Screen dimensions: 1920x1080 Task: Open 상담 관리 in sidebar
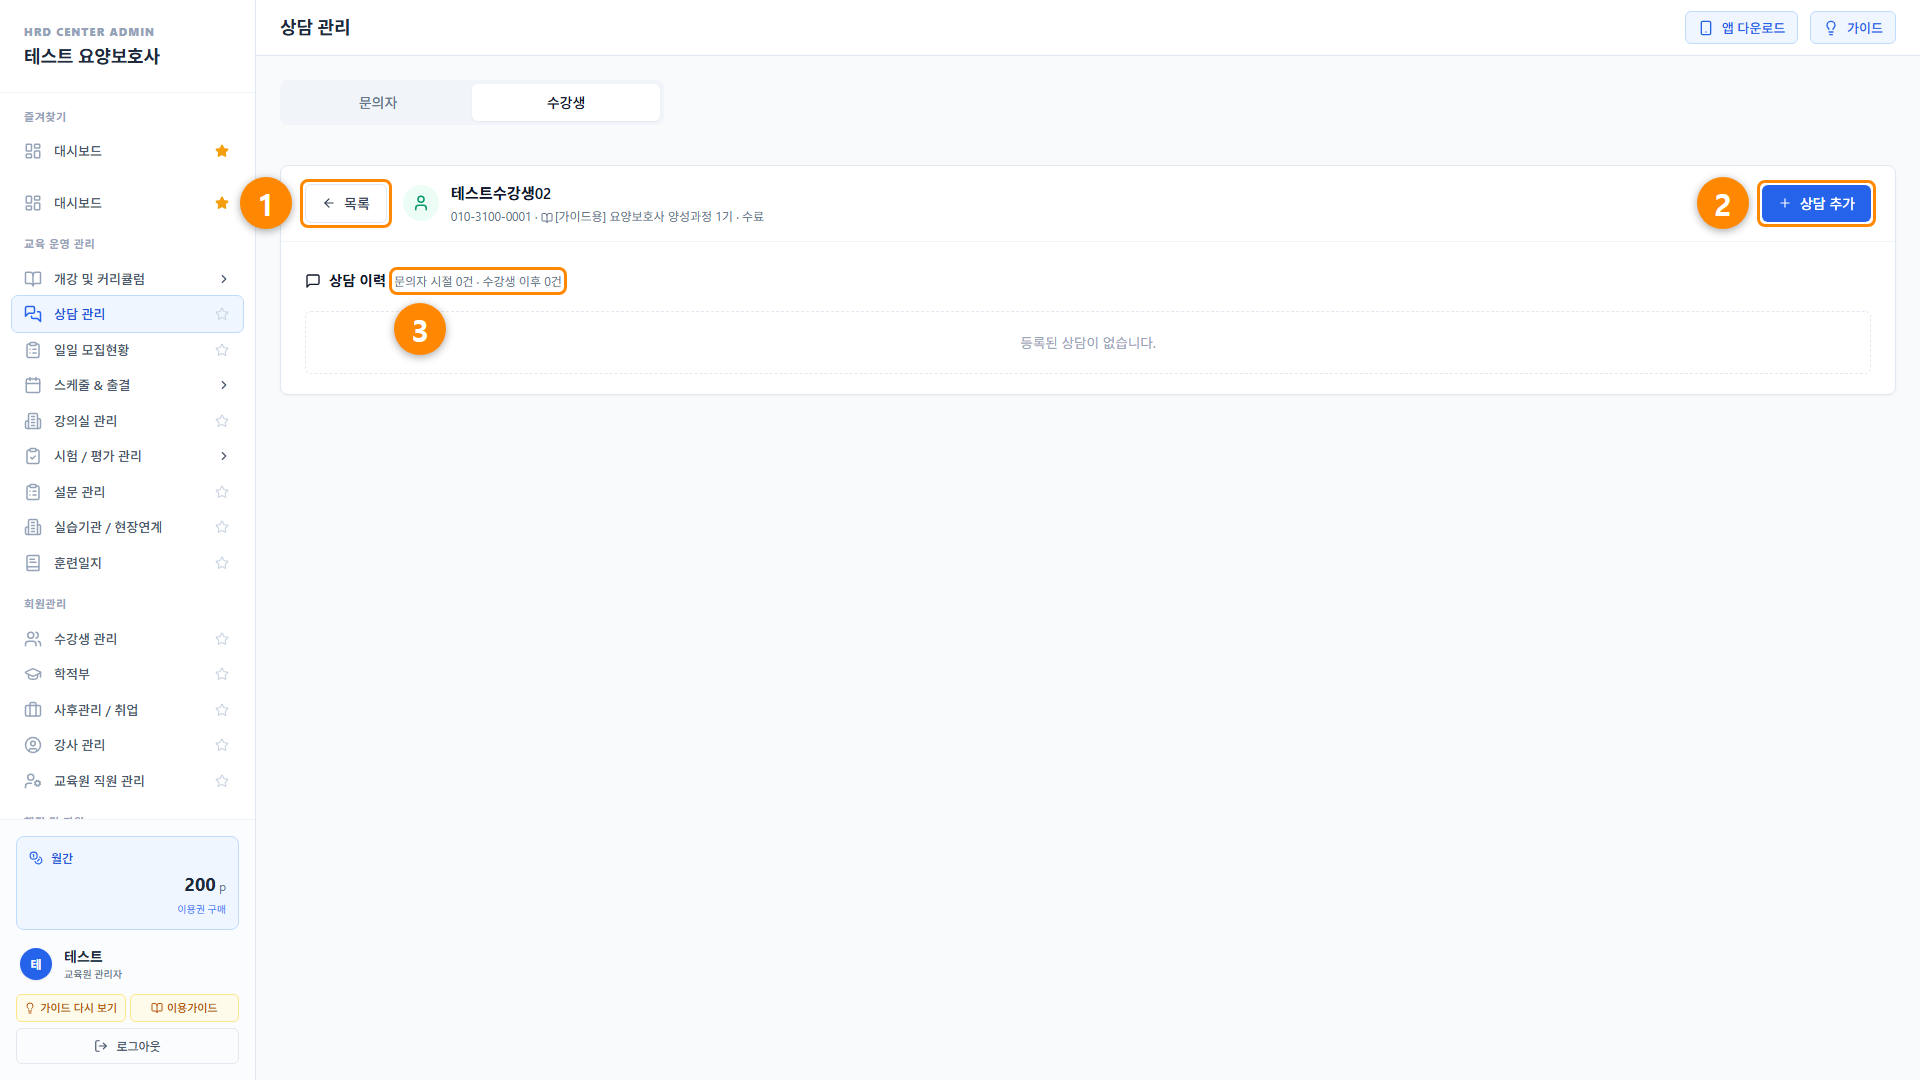[x=127, y=314]
